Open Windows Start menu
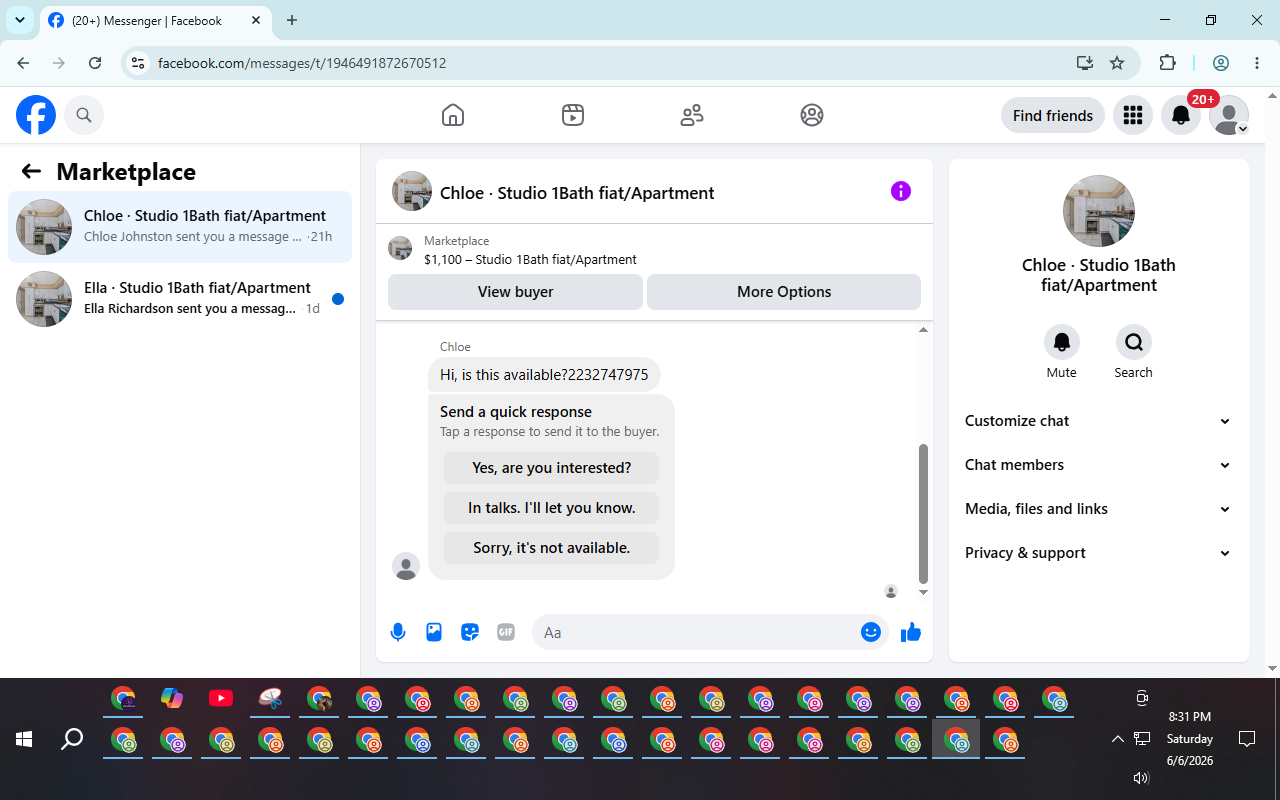1280x800 pixels. pos(24,739)
